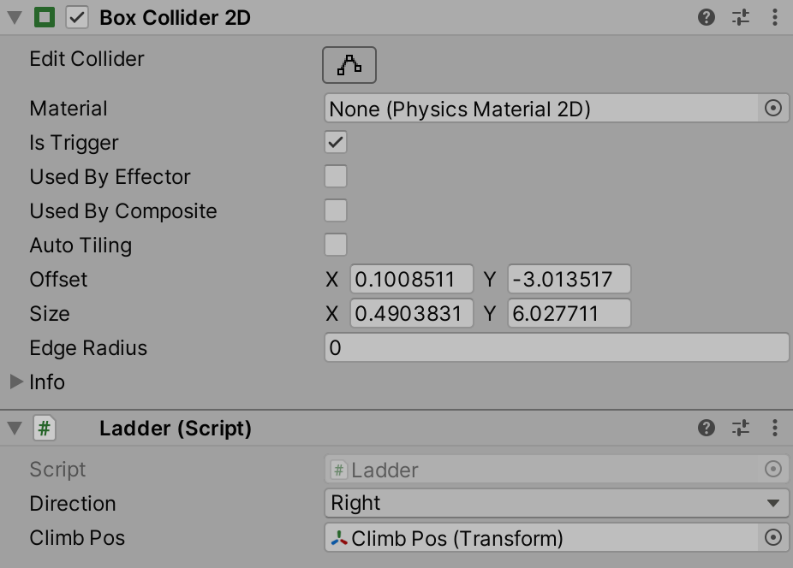Click Material object picker circle
The image size is (793, 568).
772,108
